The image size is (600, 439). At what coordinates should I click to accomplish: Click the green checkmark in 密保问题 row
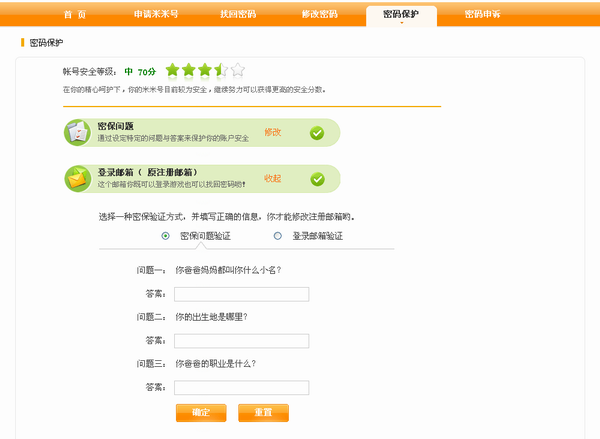point(317,133)
